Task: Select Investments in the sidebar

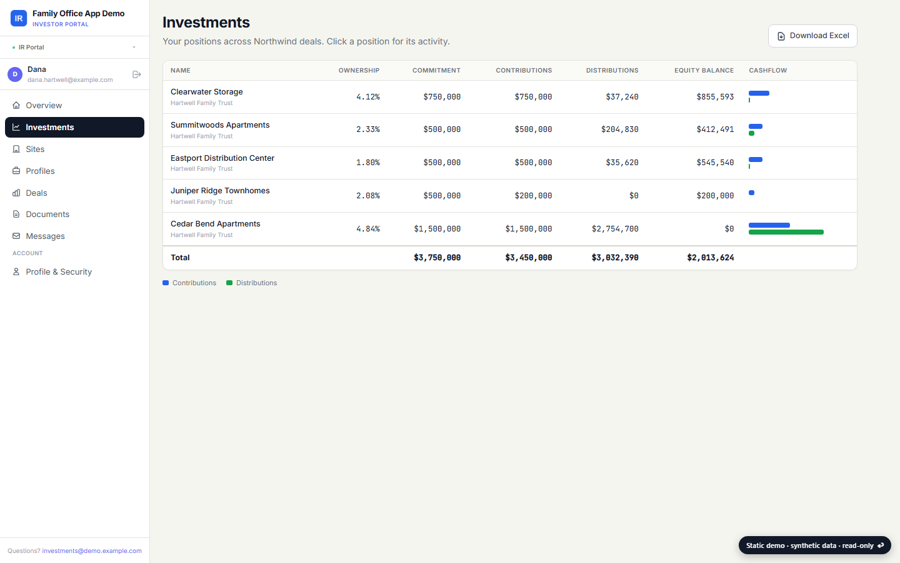Action: [x=75, y=127]
